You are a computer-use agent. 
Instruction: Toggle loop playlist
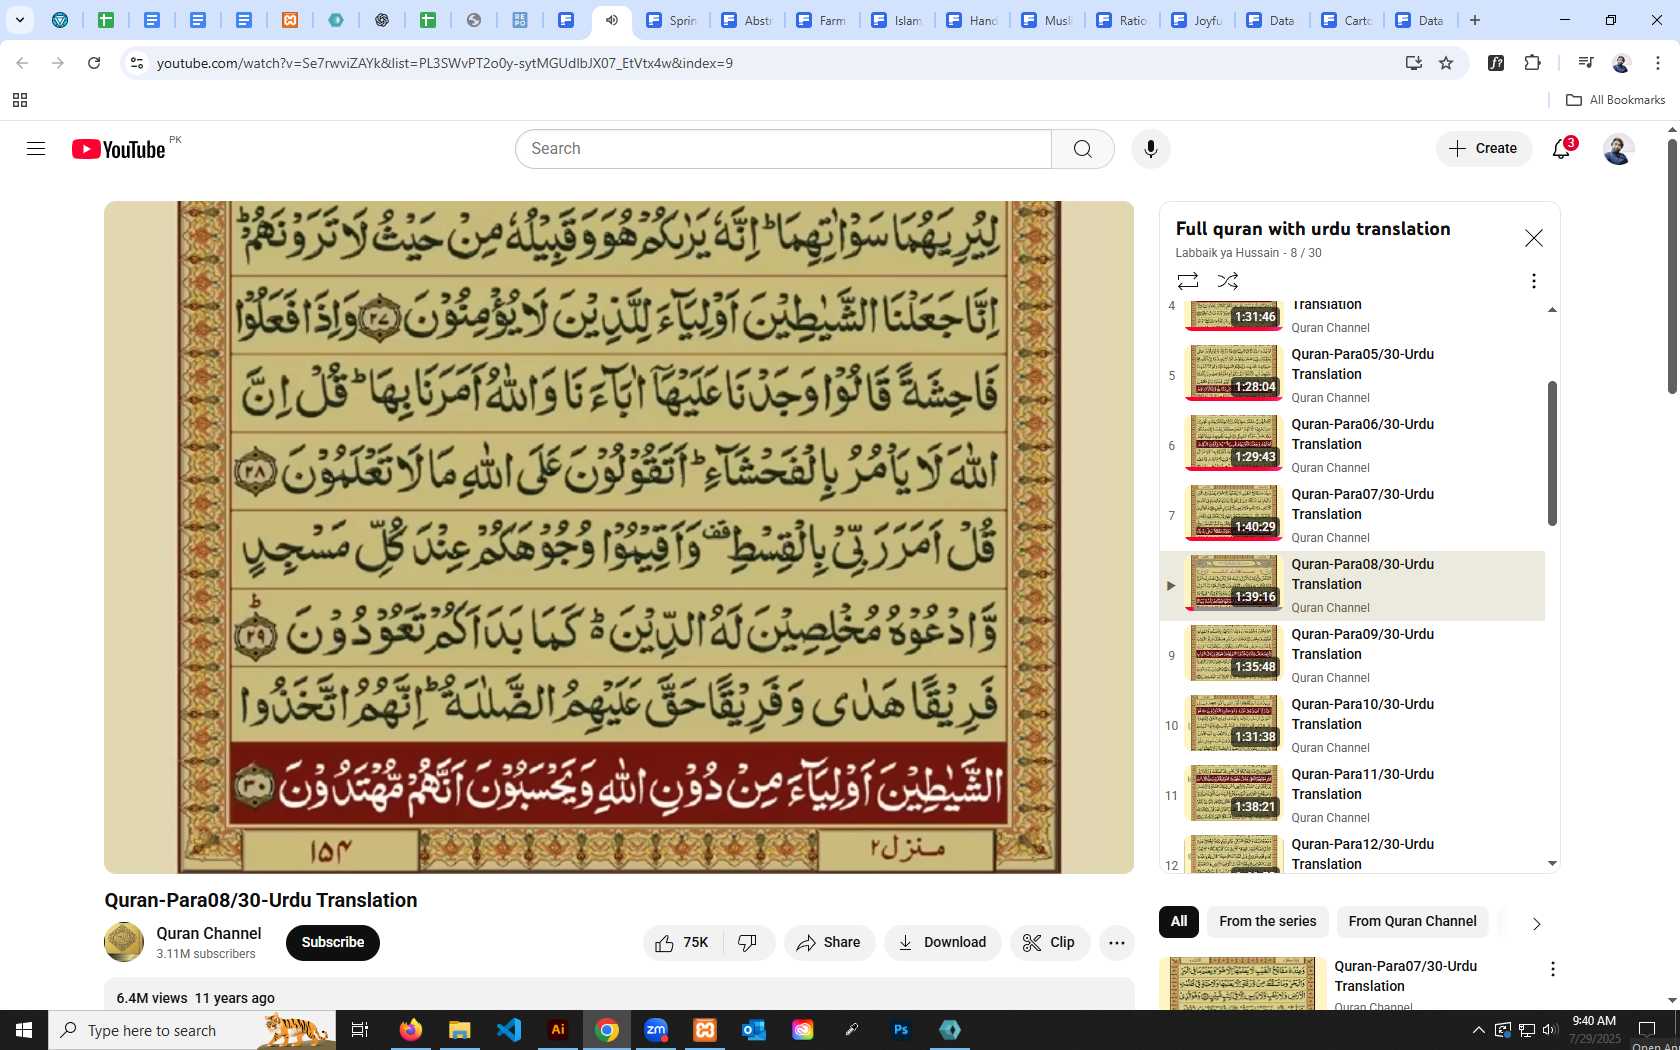coord(1187,281)
